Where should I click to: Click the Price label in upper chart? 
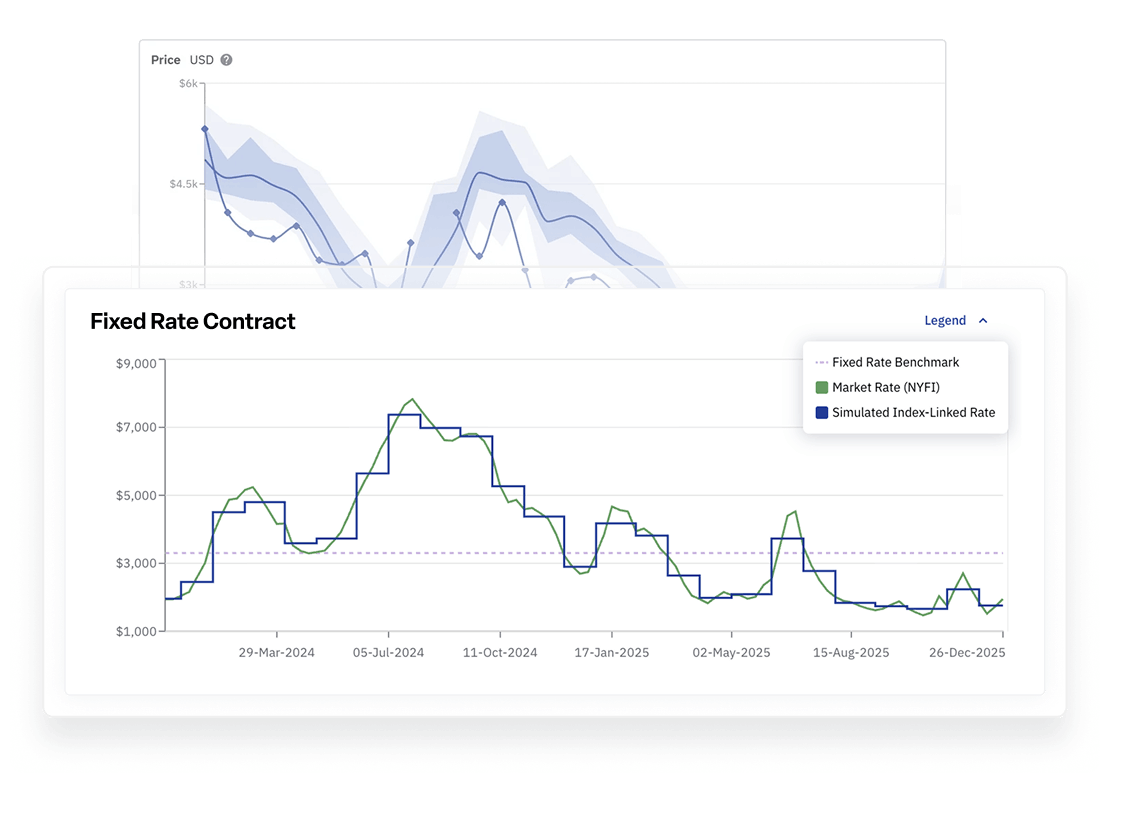click(x=165, y=60)
